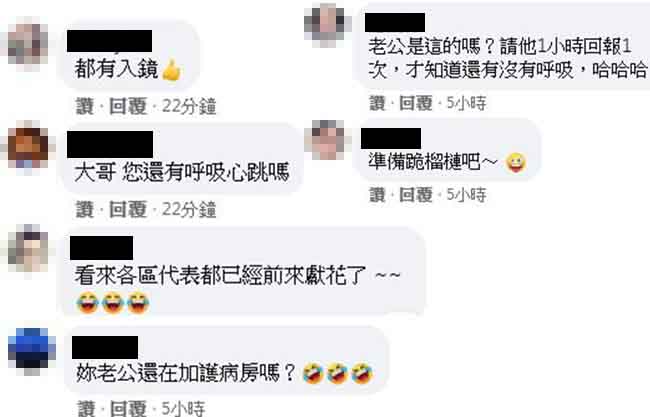Screen dimensions: 650x417
Task: Click avatar beside 老公是這的嗎 comment
Action: tap(325, 24)
